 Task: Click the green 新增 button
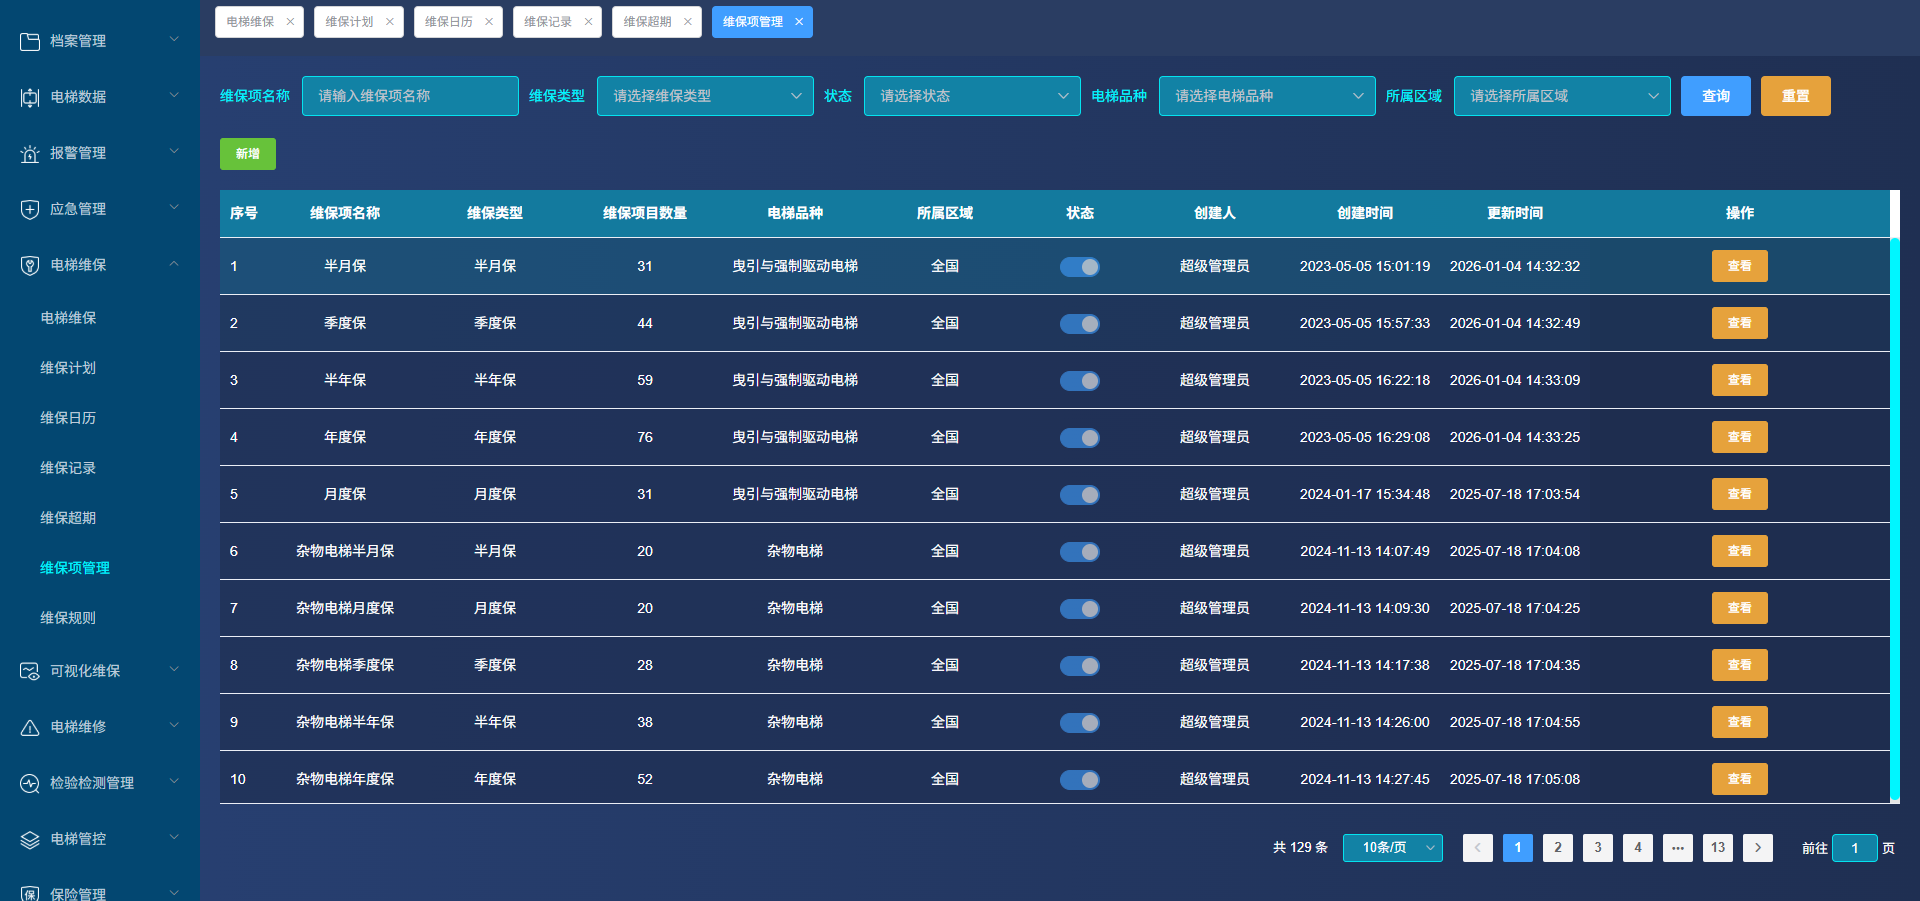pos(247,154)
